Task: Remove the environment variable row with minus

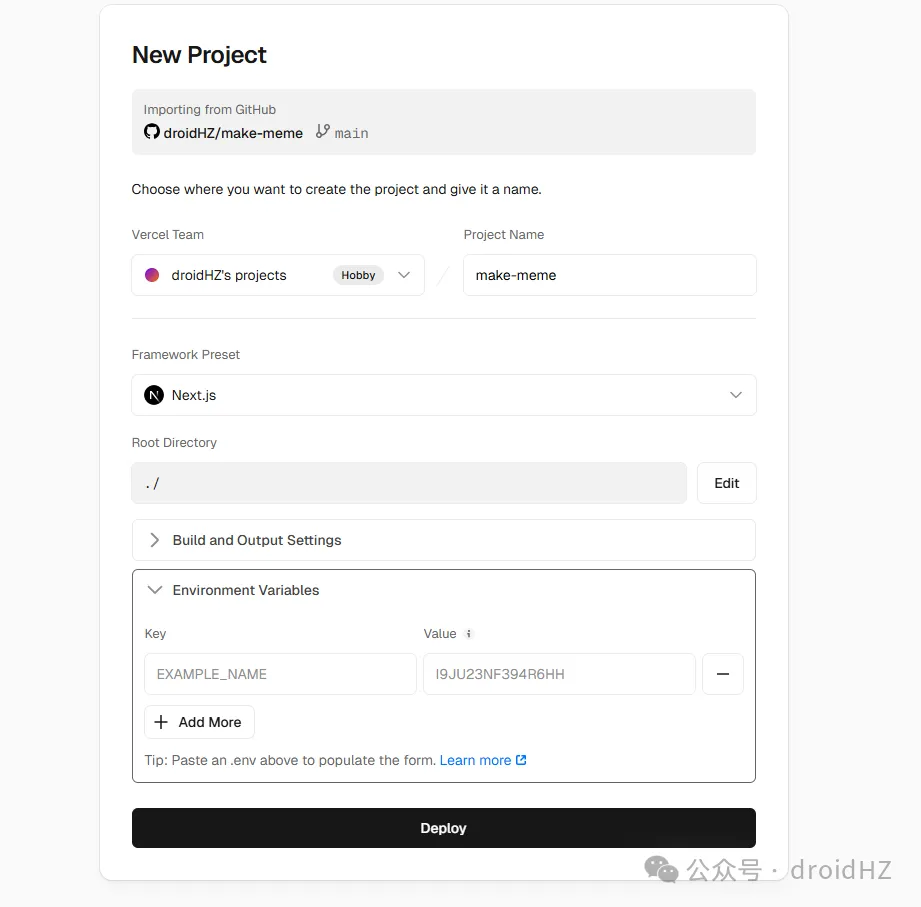Action: coord(723,674)
